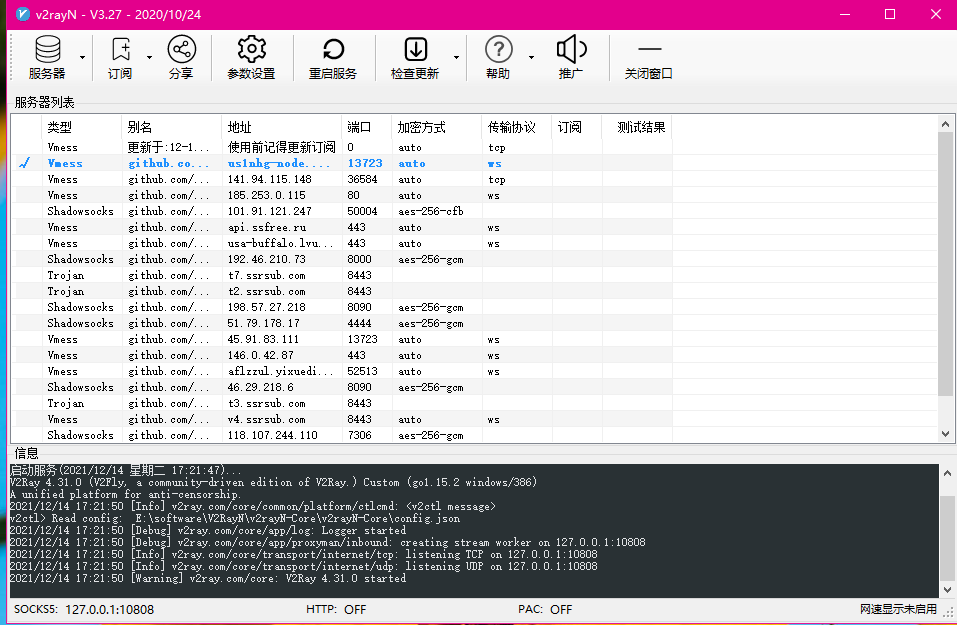
Task: Sort by 地址 column header
Action: click(x=281, y=127)
